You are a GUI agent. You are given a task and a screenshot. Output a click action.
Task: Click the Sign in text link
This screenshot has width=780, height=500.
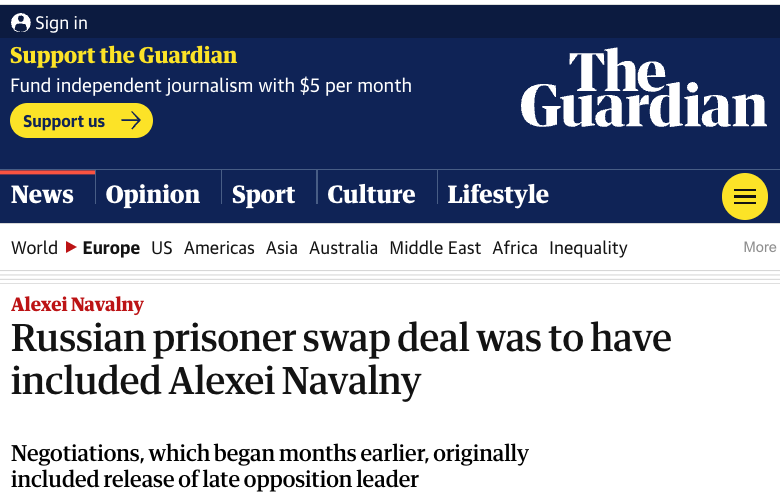pos(61,22)
